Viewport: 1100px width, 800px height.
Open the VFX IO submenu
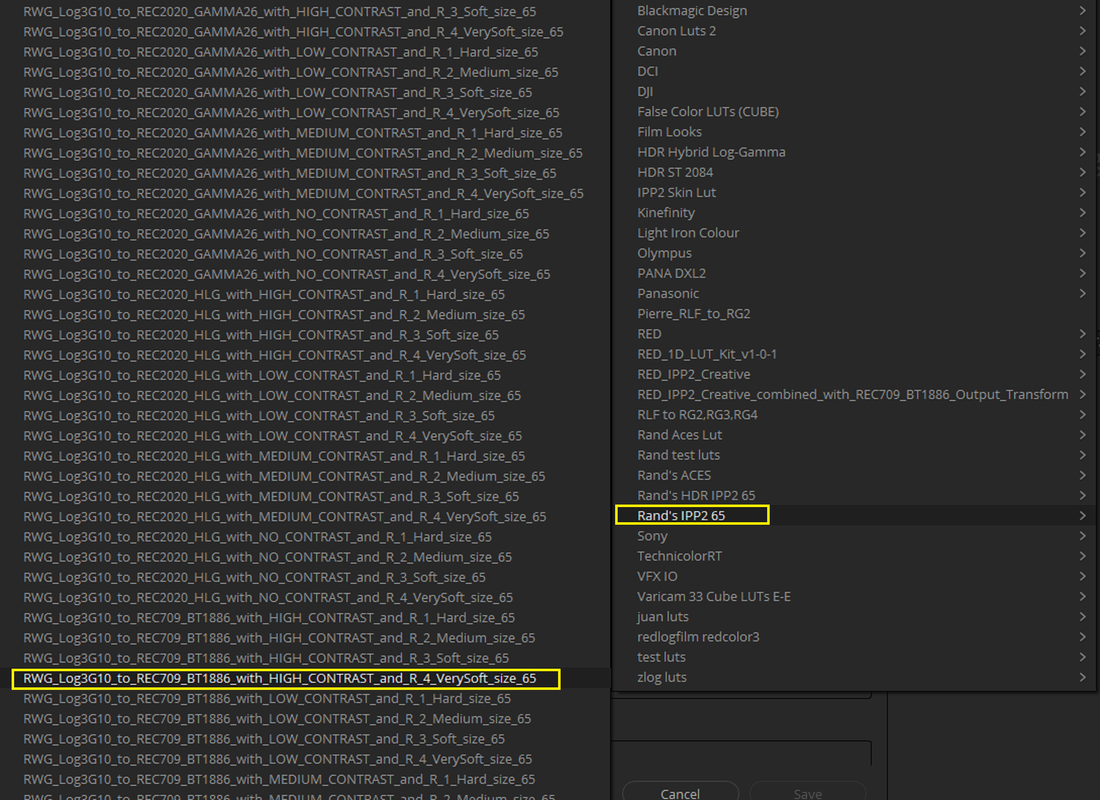pyautogui.click(x=854, y=576)
